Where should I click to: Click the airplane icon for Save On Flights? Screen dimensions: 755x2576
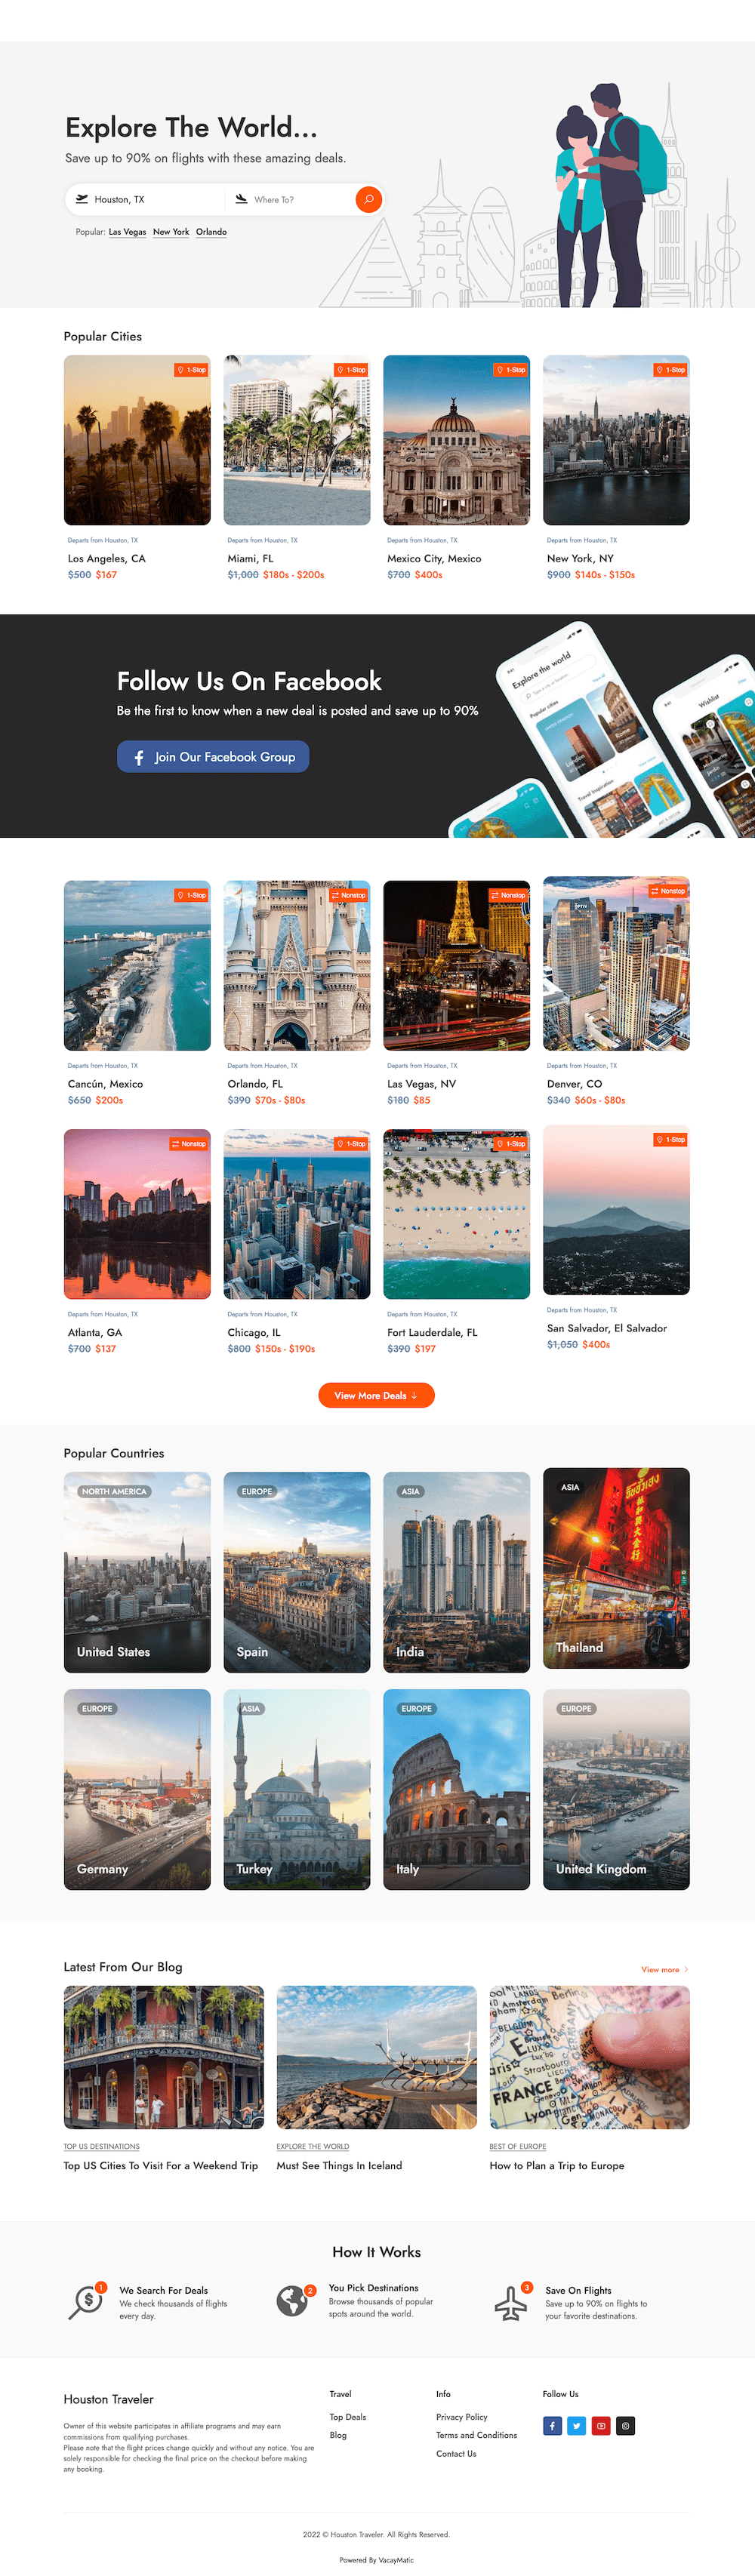(x=511, y=2302)
